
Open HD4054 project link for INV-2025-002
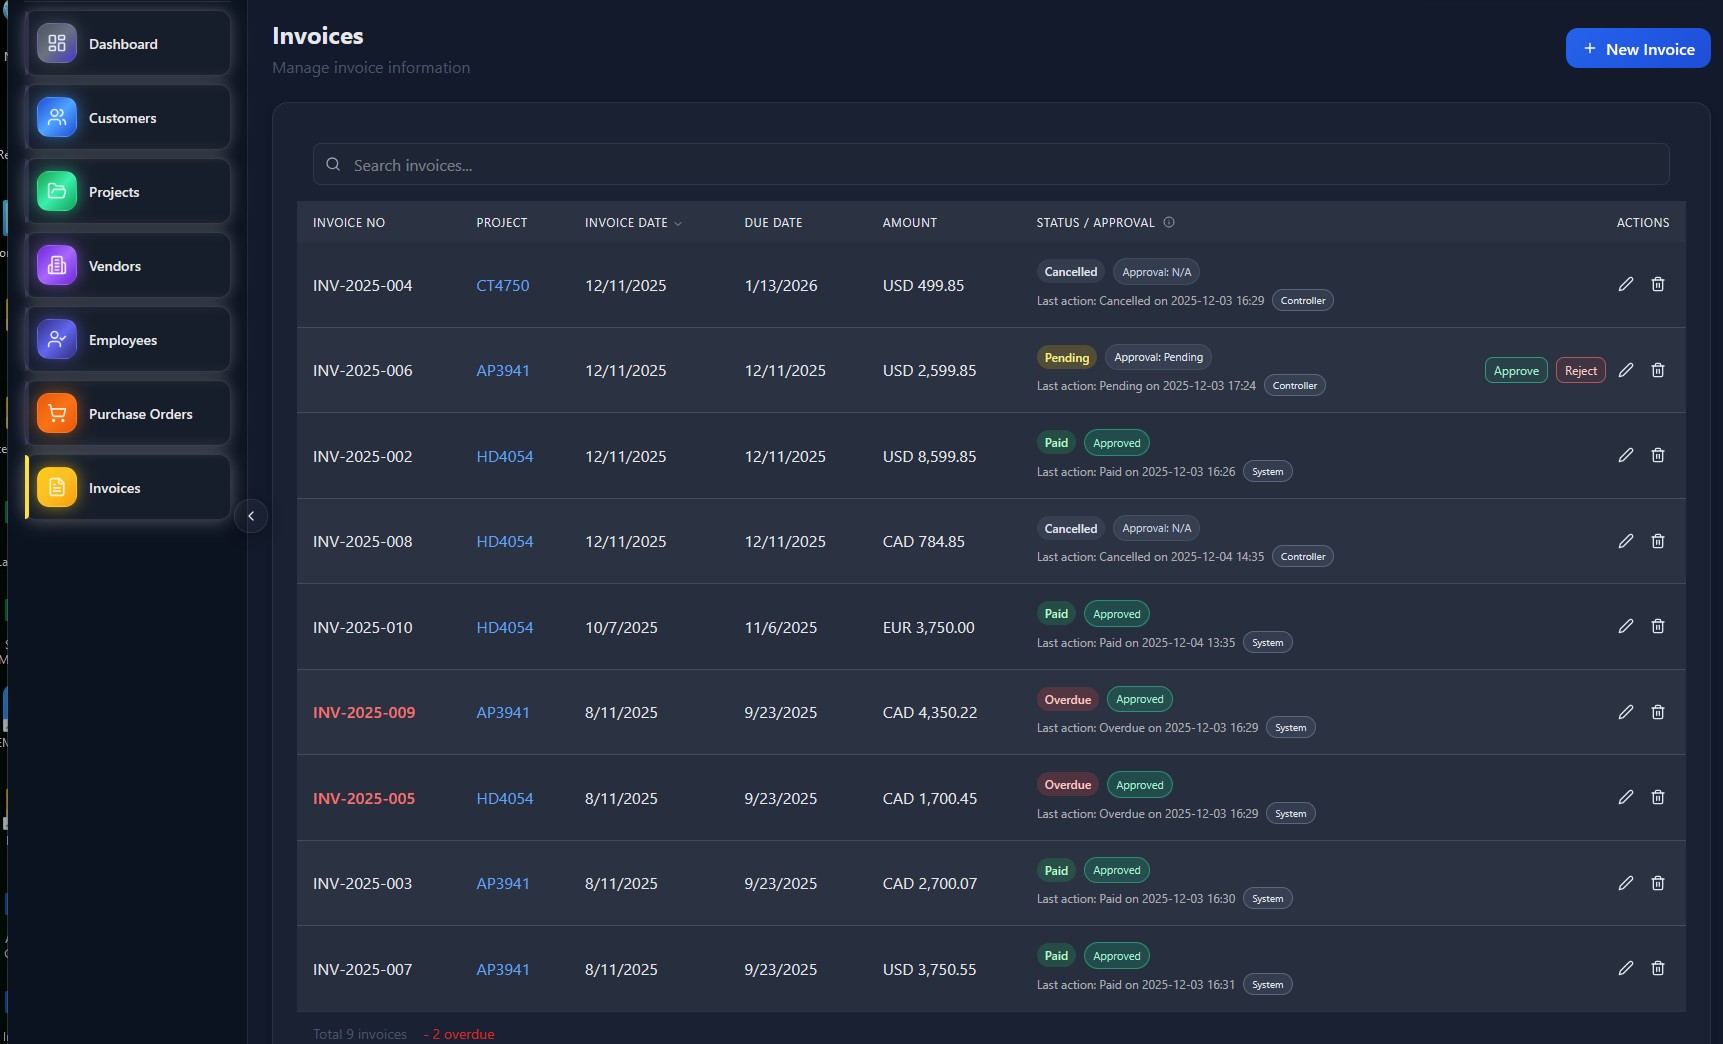pyautogui.click(x=504, y=457)
